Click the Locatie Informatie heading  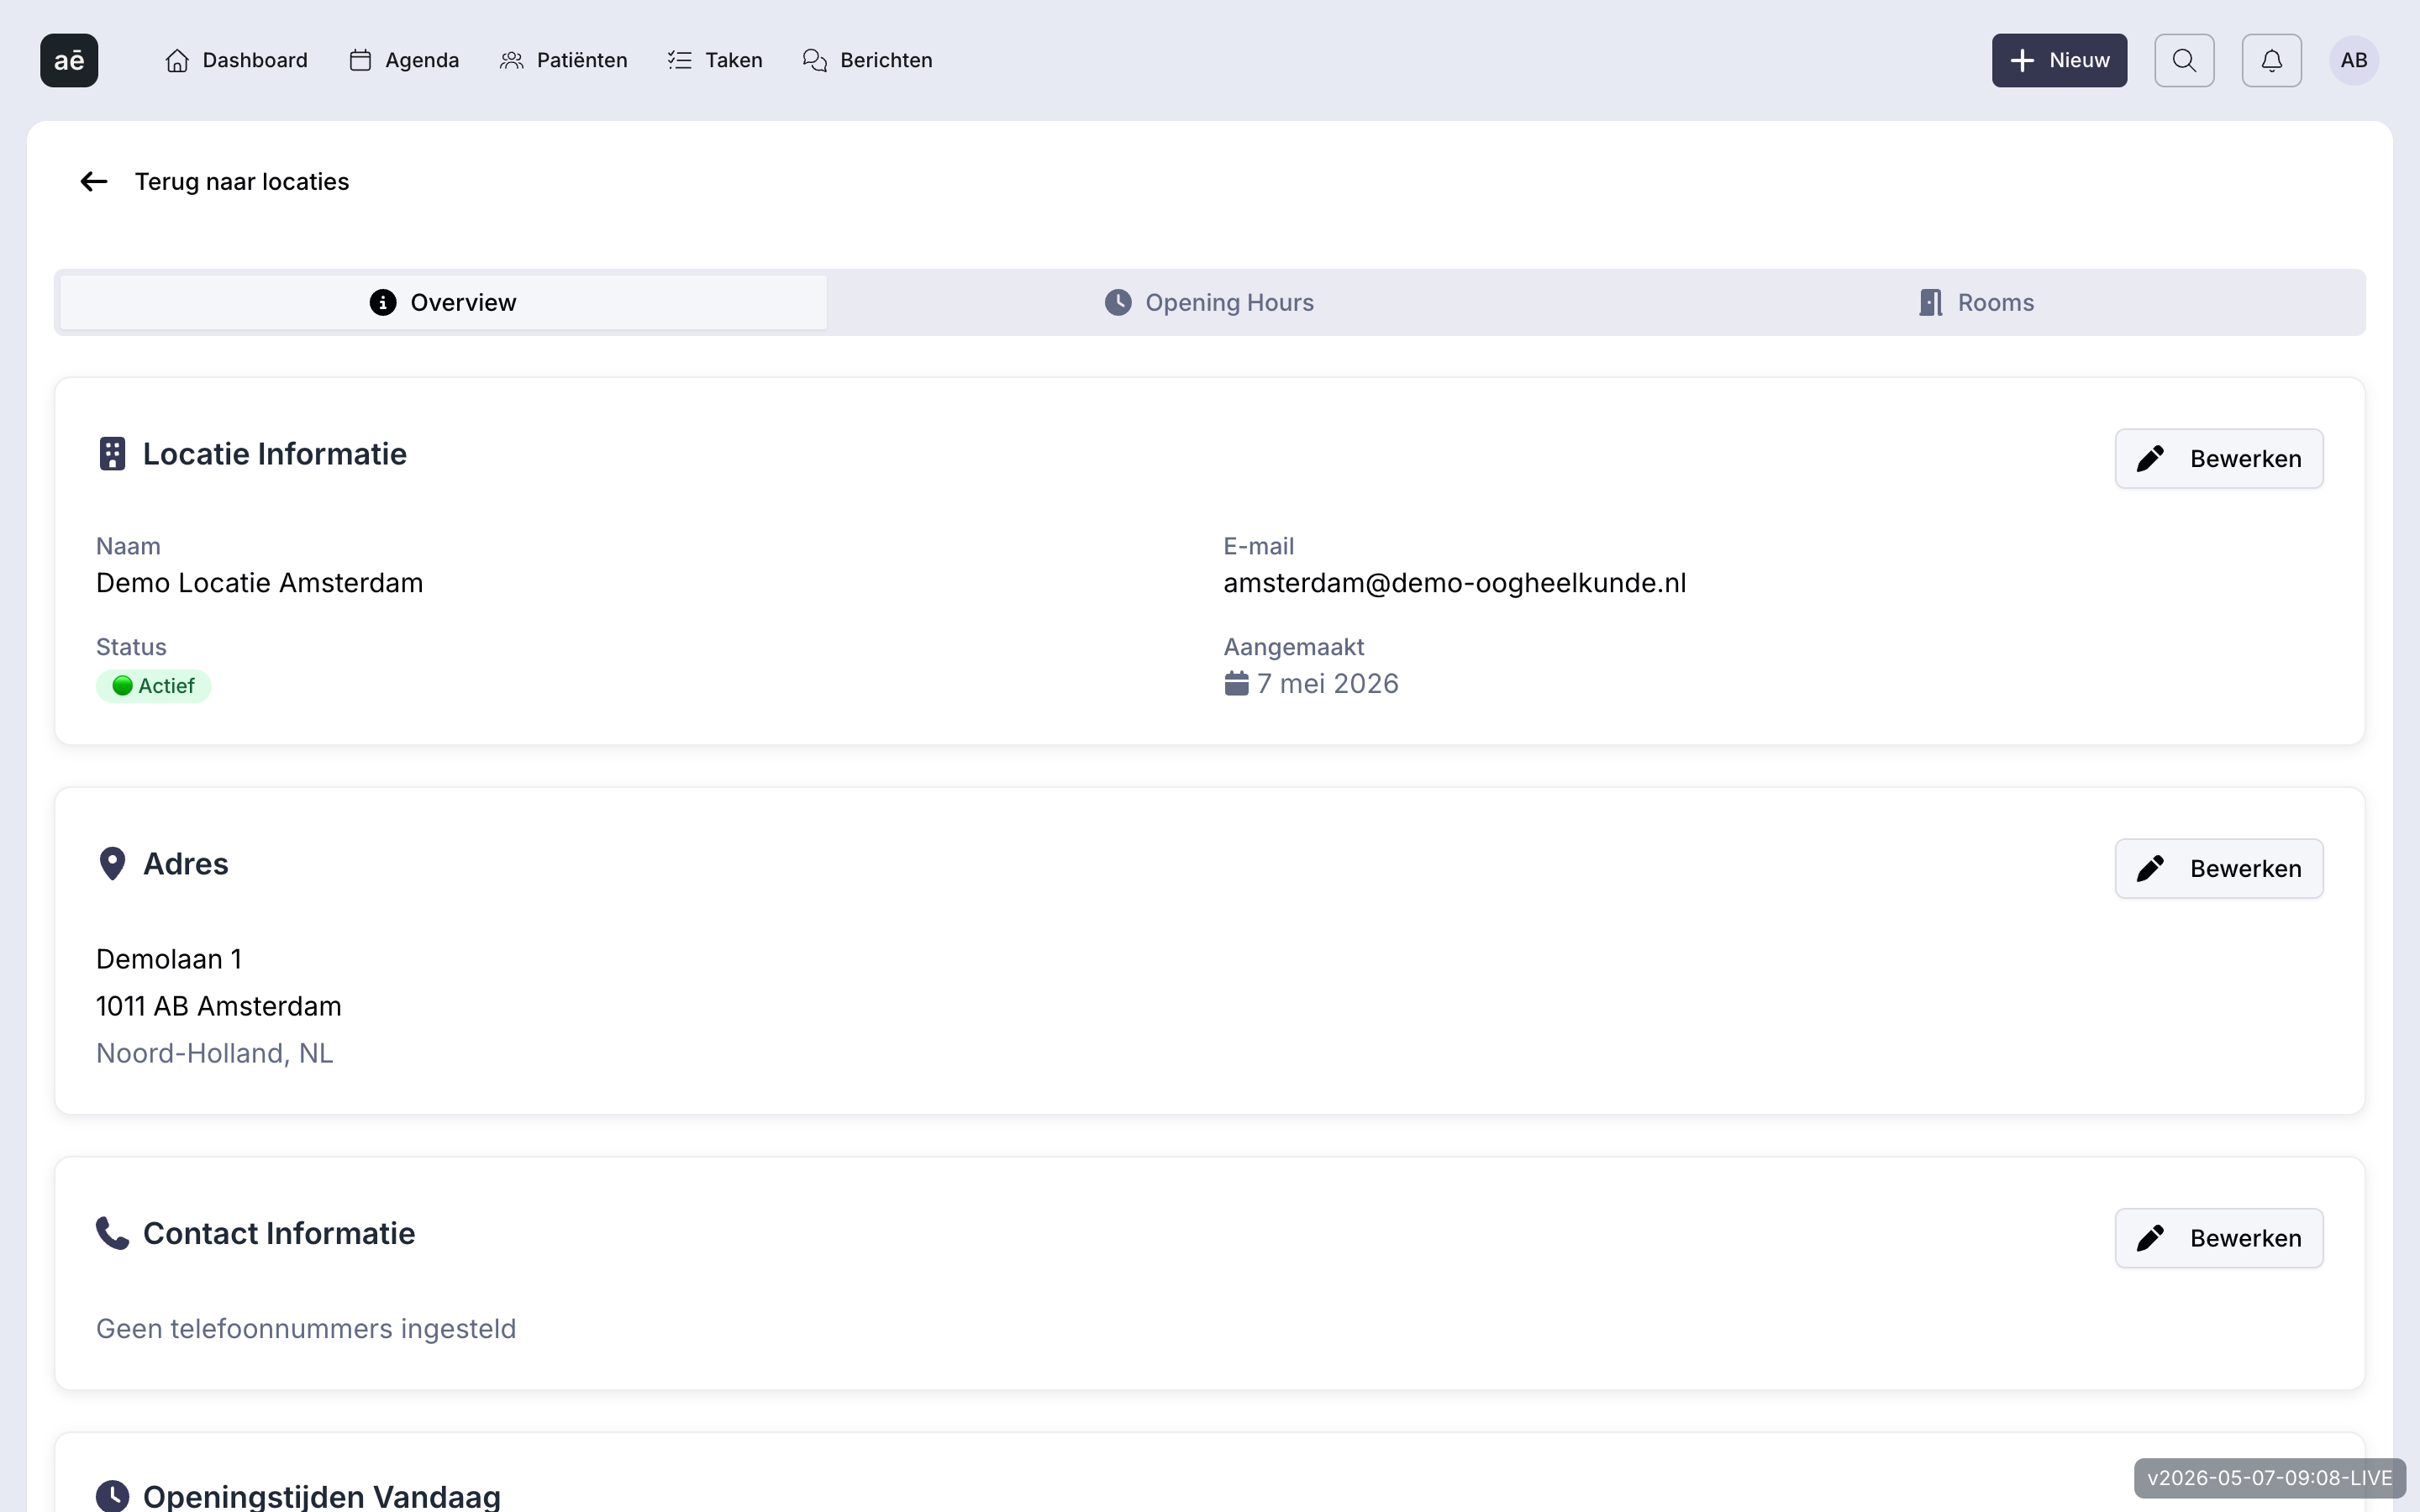coord(275,454)
